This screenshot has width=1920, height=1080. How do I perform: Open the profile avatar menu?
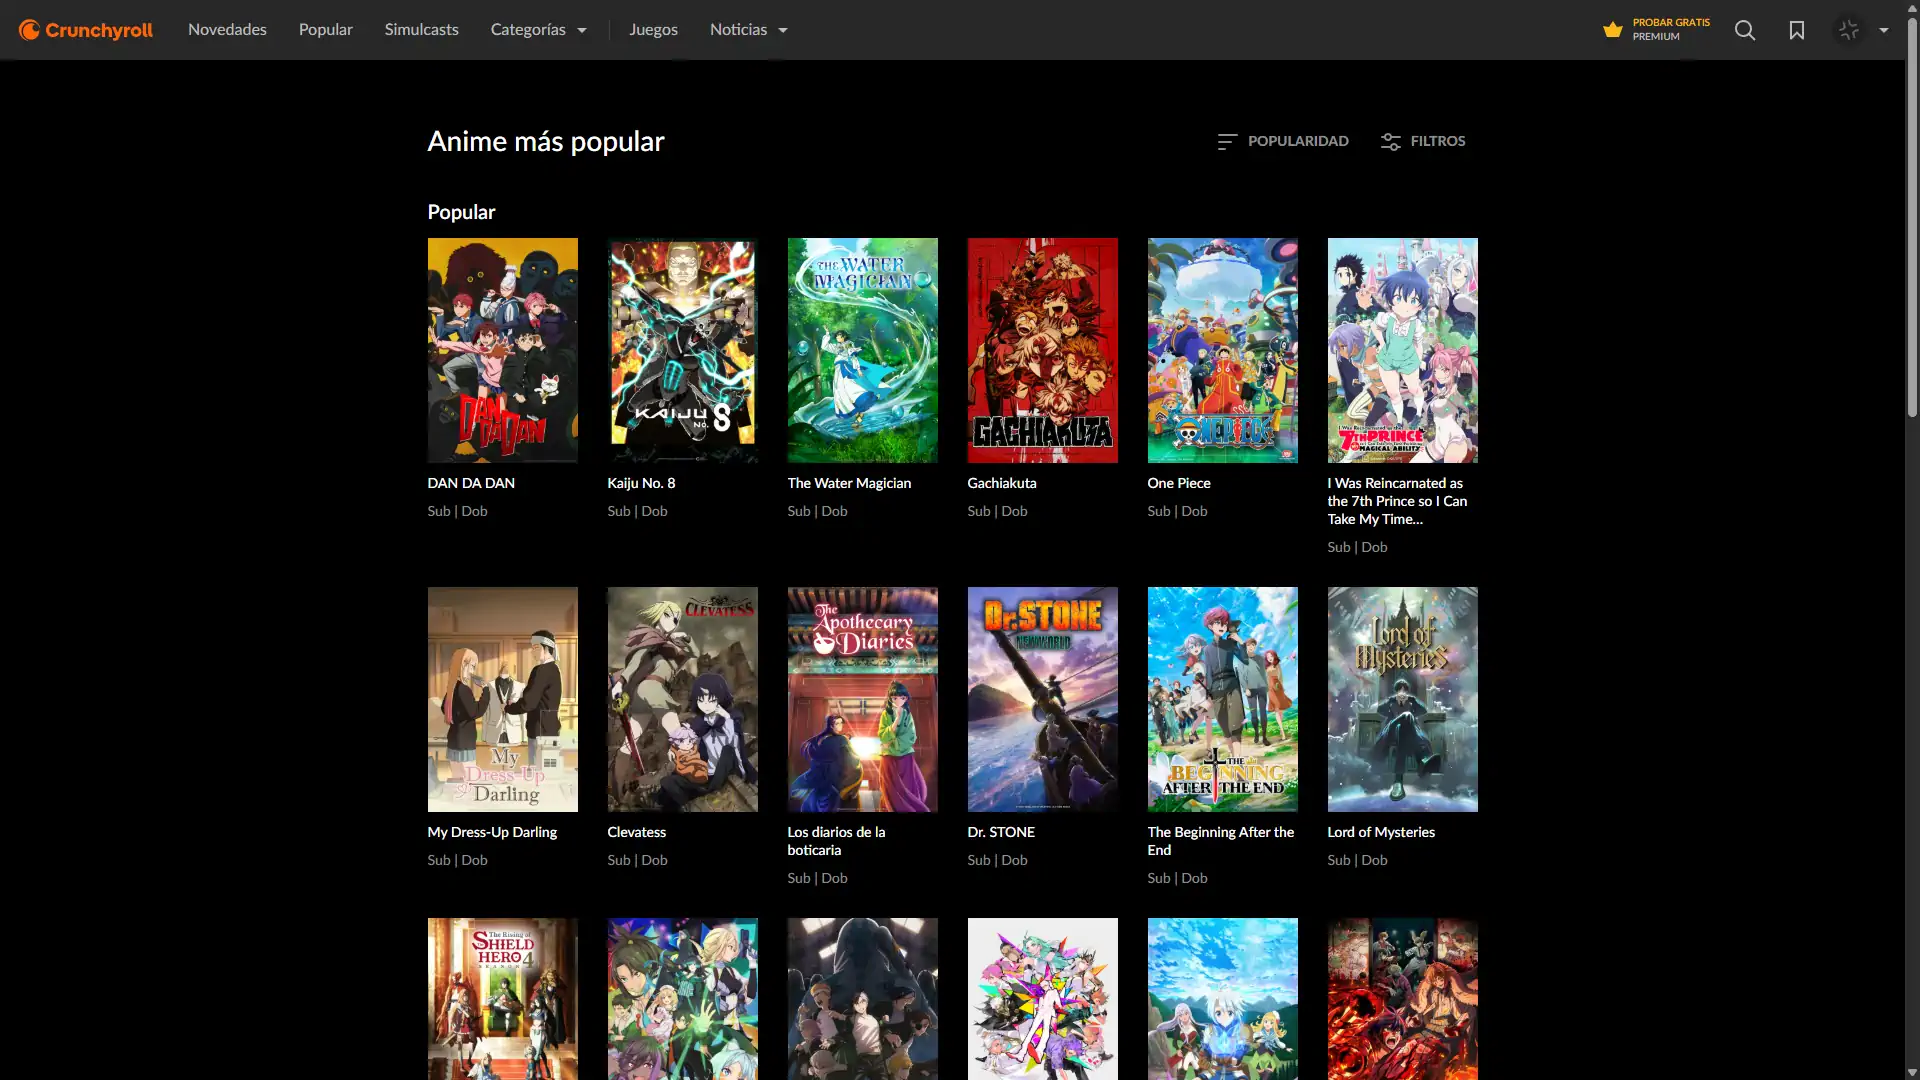click(1849, 30)
